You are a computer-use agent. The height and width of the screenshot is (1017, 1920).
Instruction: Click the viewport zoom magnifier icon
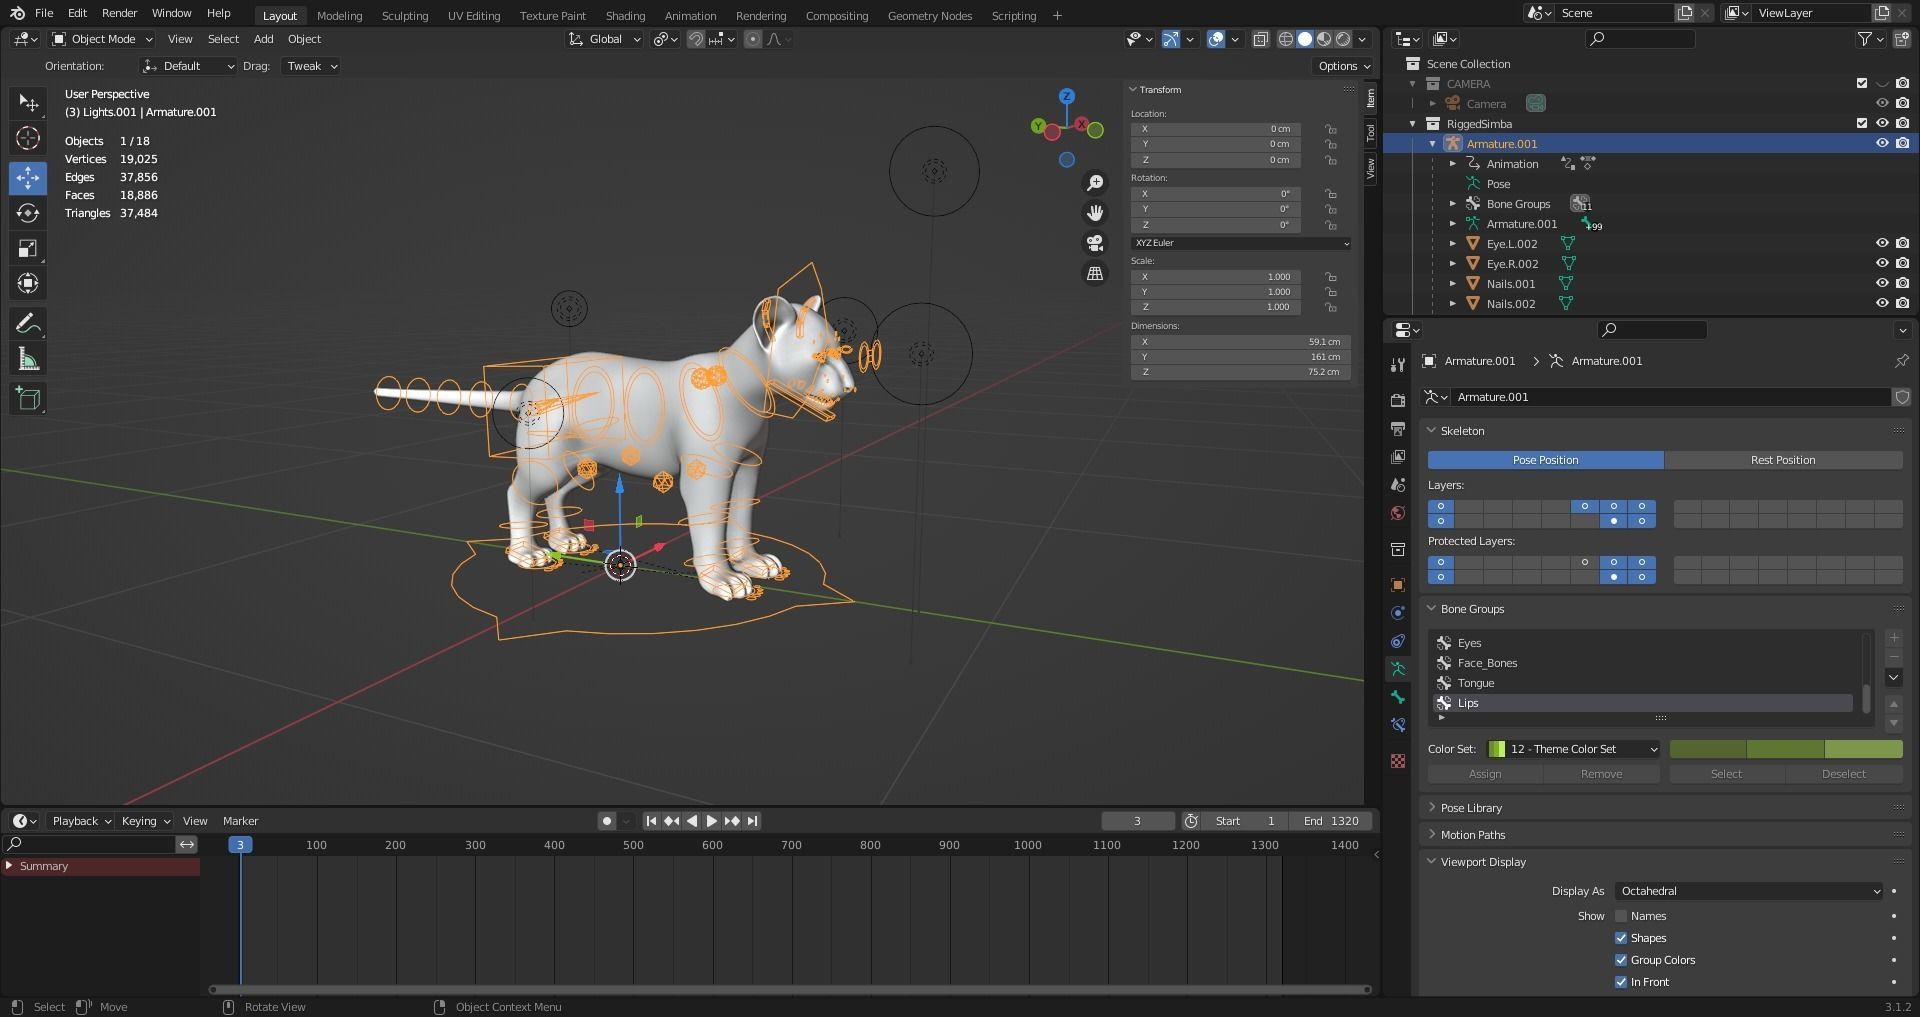point(1095,183)
